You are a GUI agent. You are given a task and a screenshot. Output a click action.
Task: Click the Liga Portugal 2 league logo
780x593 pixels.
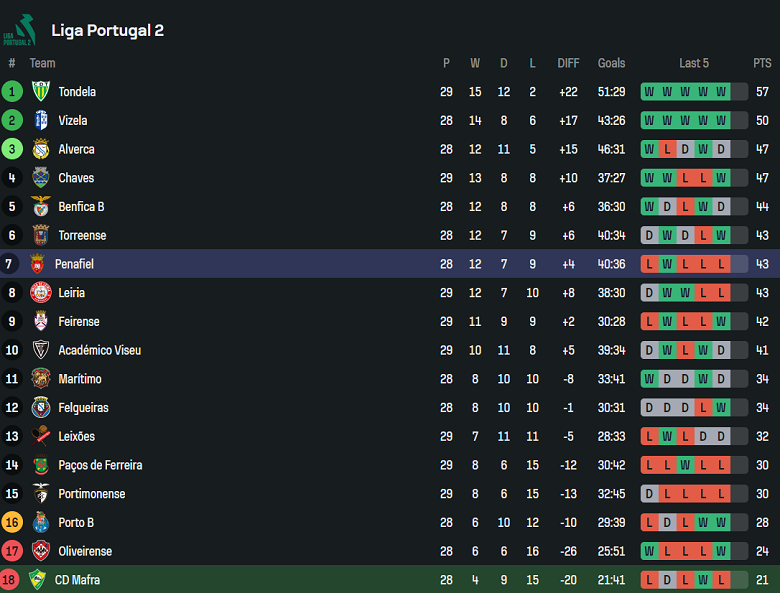pyautogui.click(x=19, y=30)
